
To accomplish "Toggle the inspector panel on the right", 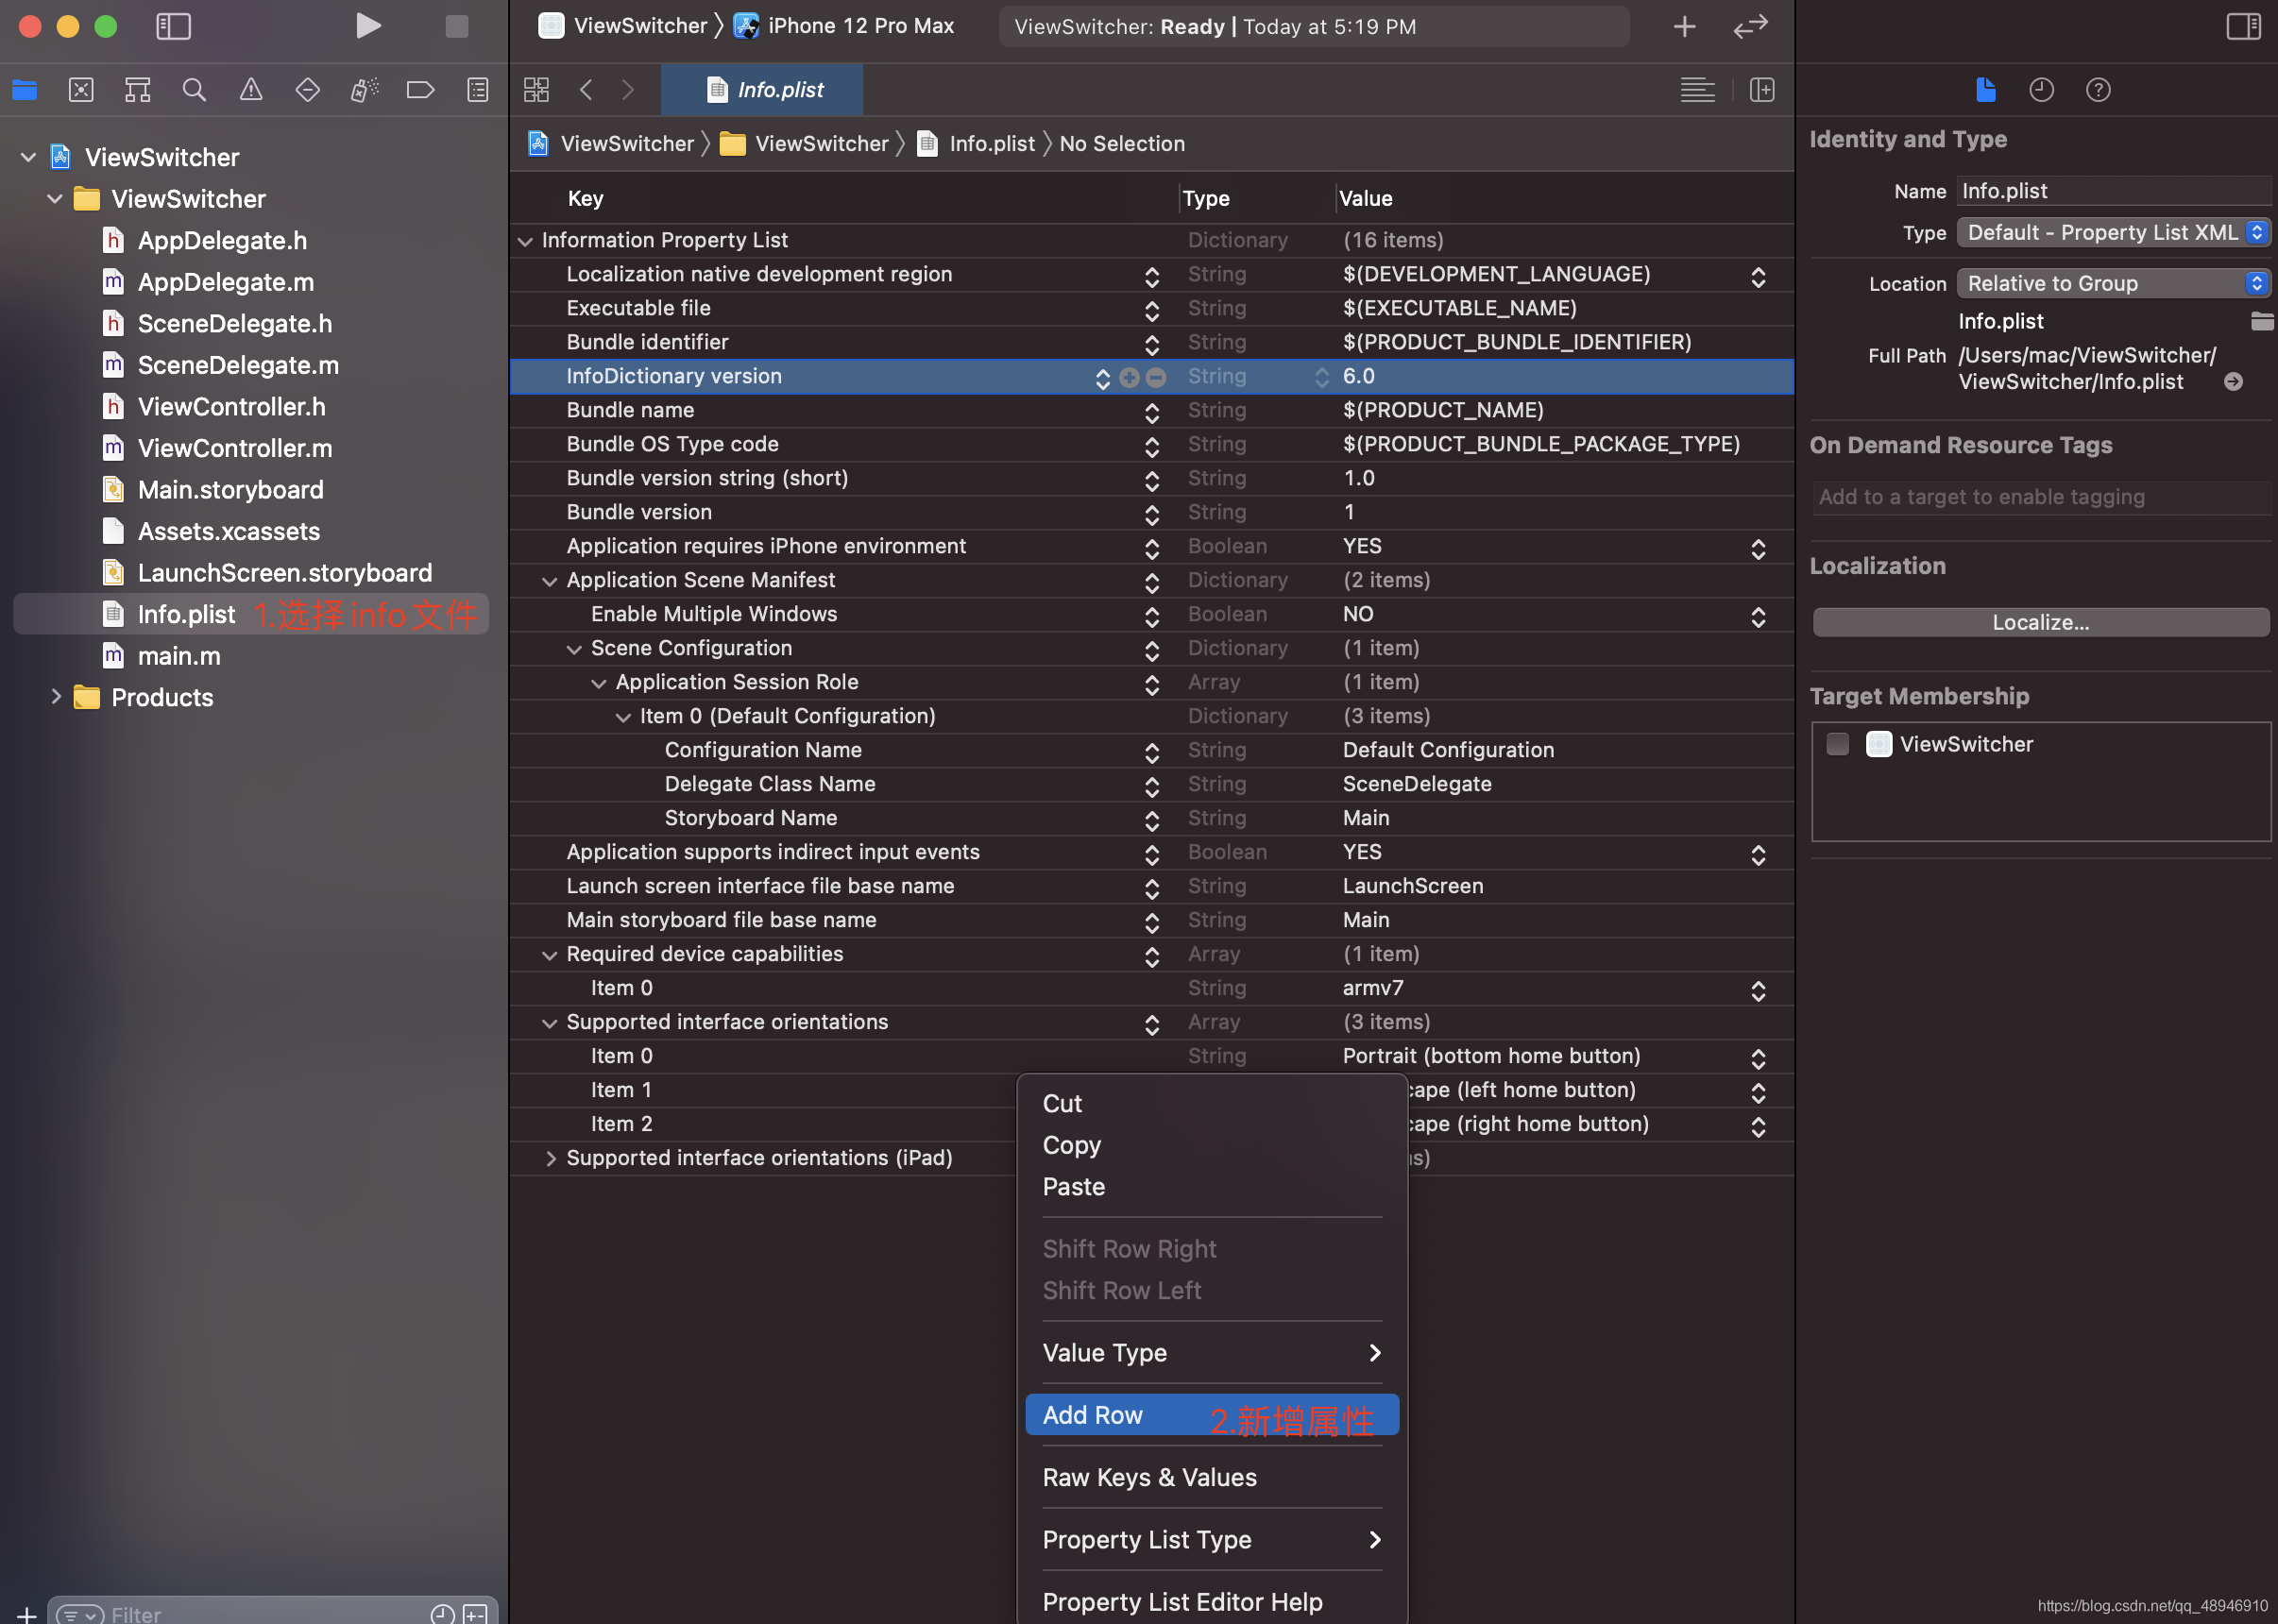I will [x=2244, y=26].
